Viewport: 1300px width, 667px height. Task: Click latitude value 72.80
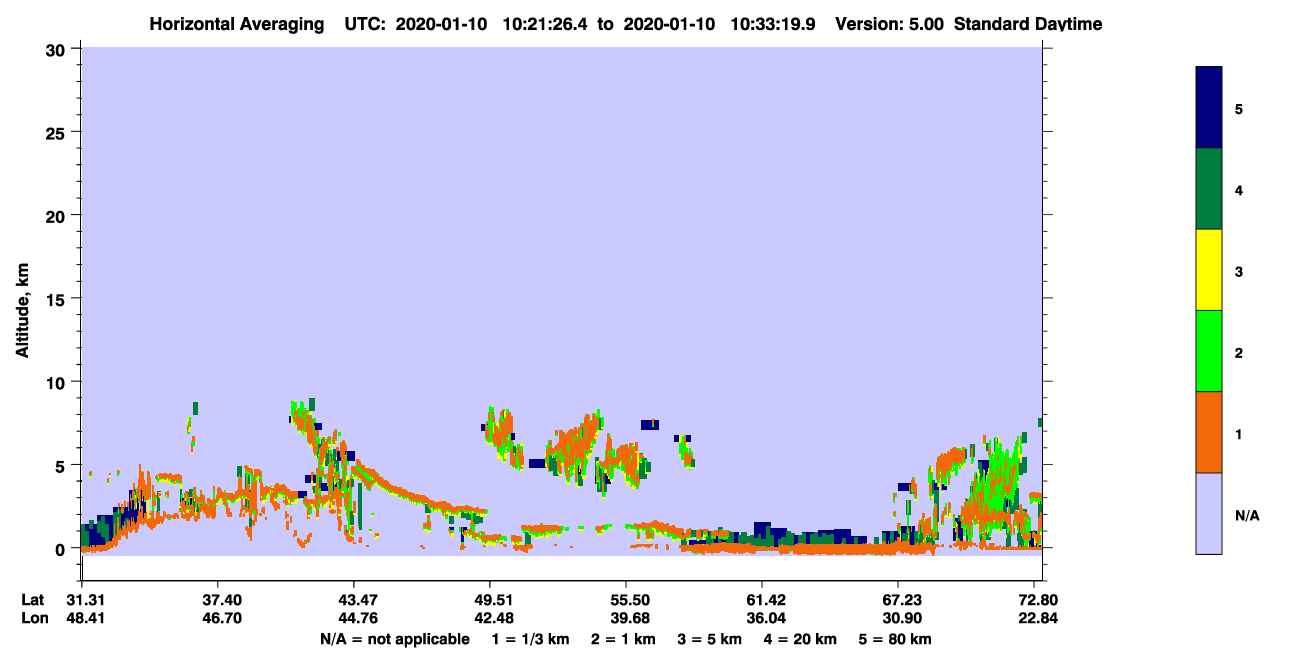tap(1038, 599)
